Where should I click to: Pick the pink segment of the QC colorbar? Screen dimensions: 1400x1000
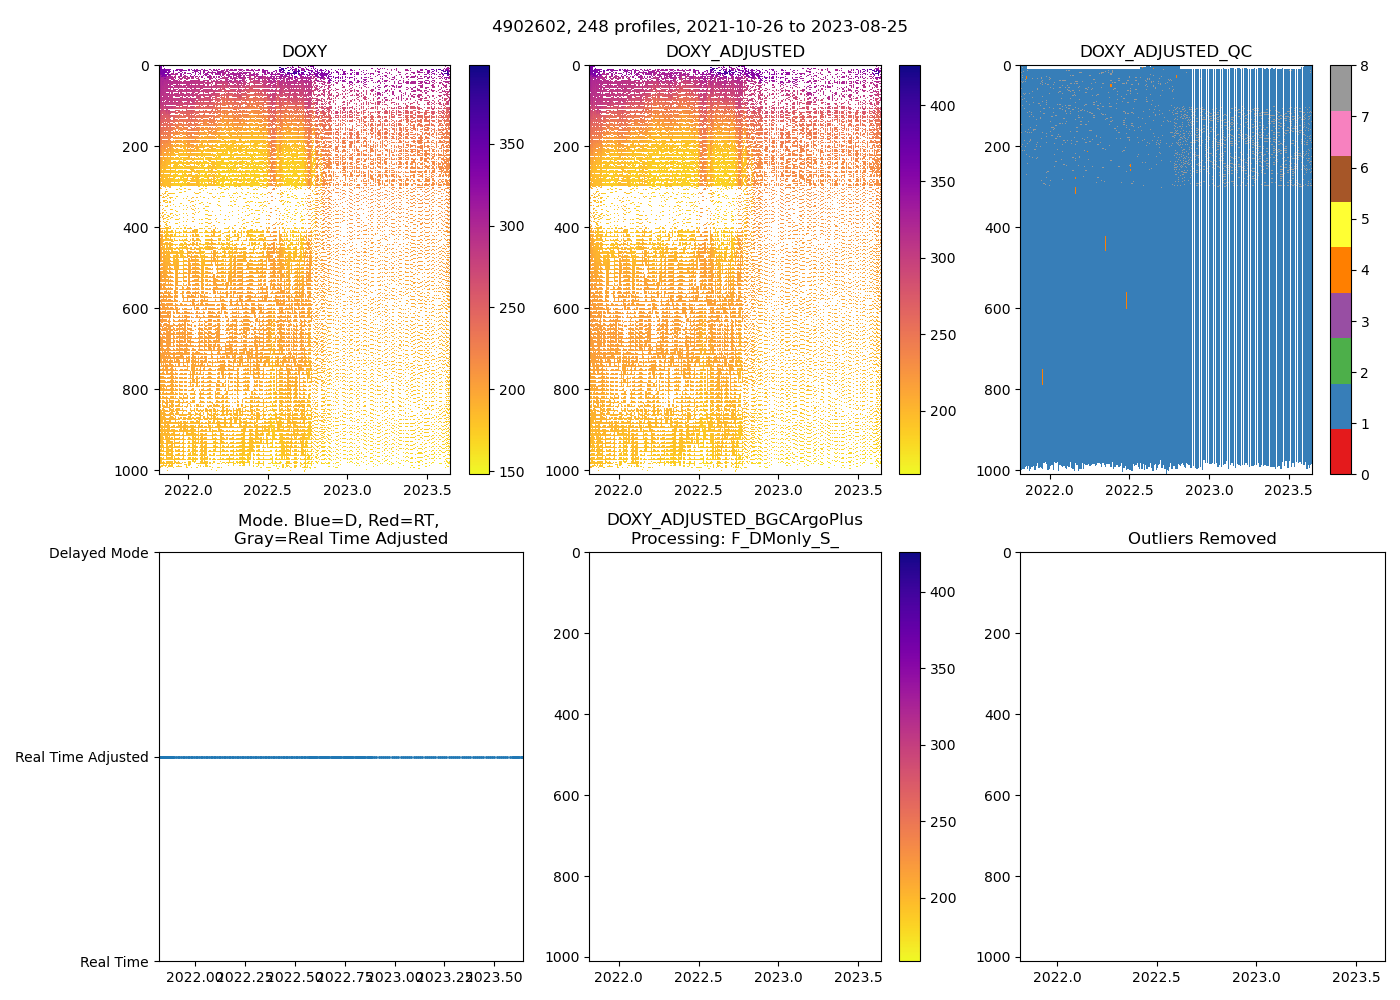[1340, 134]
